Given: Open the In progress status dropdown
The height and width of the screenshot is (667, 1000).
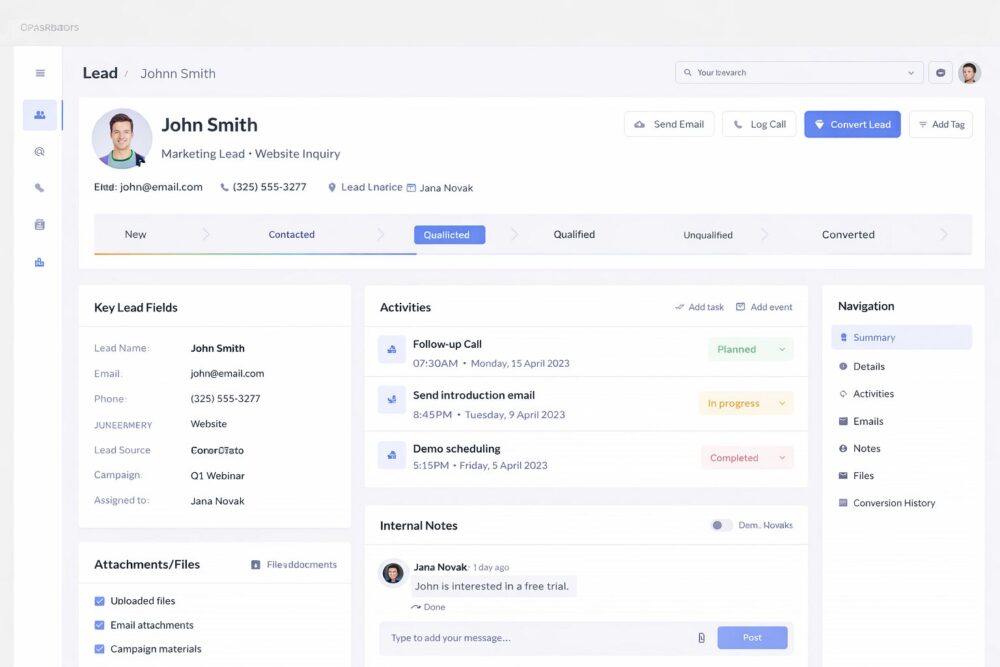Looking at the screenshot, I should [746, 404].
